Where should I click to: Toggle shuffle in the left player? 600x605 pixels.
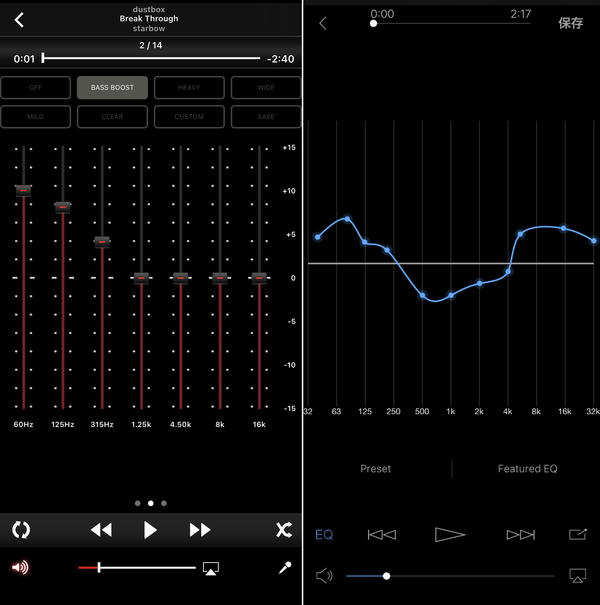pos(284,530)
